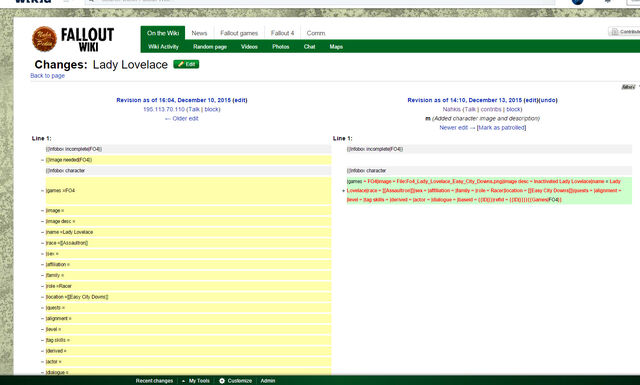Open Nahkis user page
The width and height of the screenshot is (640, 385).
451,109
